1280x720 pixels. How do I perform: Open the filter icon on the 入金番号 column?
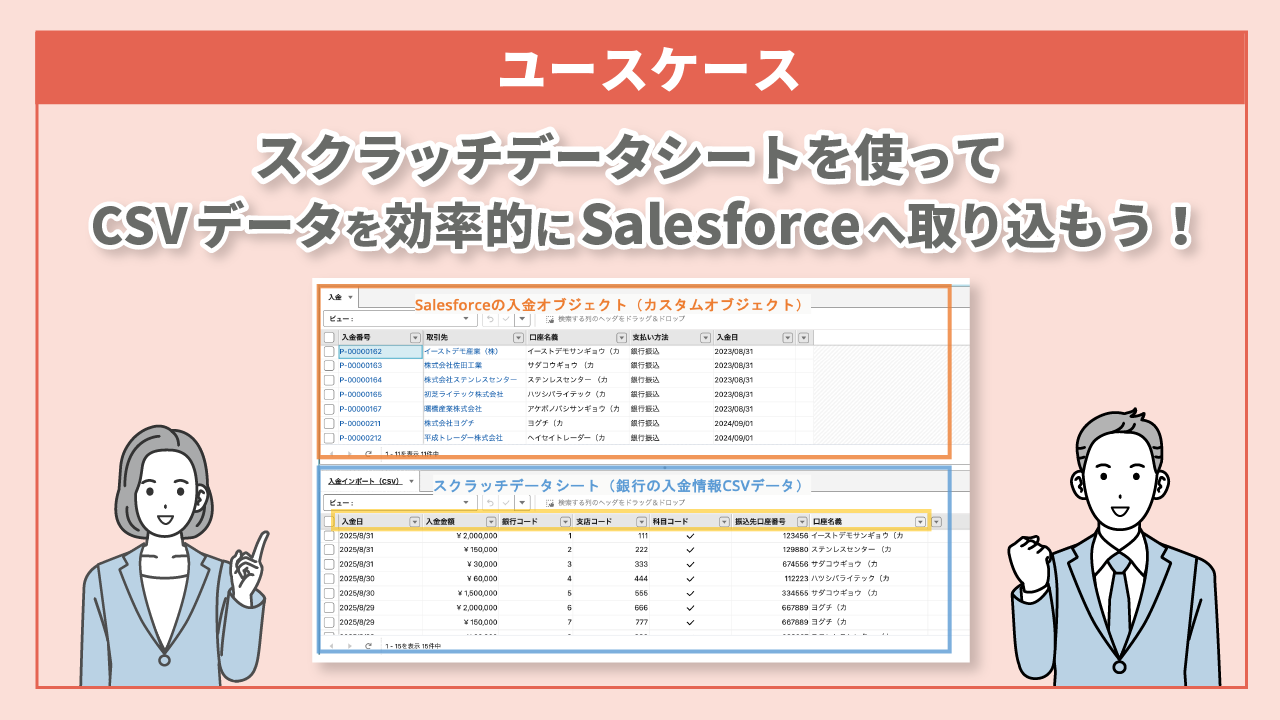coord(415,338)
